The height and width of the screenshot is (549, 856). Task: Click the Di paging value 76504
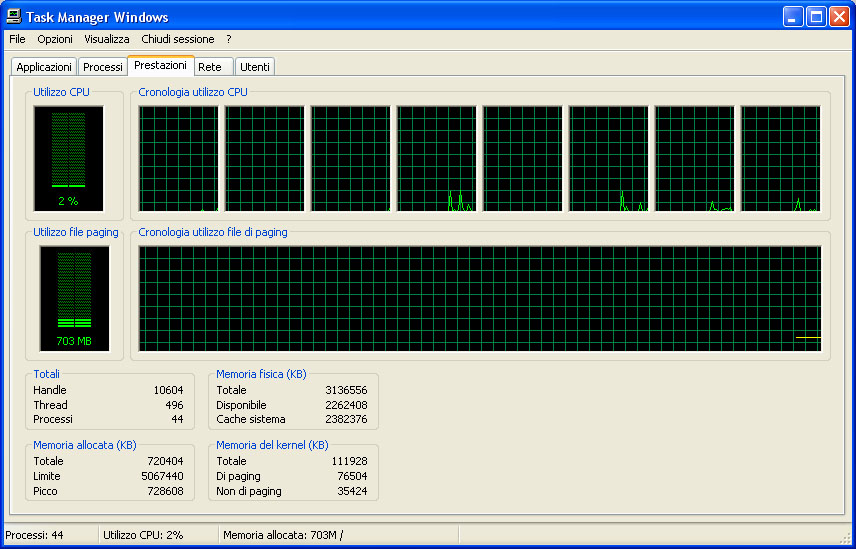[352, 476]
